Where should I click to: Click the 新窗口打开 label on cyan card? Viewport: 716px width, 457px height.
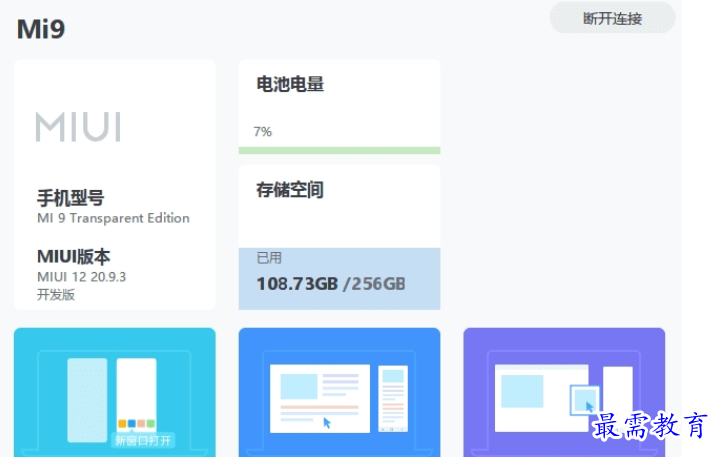coord(142,440)
